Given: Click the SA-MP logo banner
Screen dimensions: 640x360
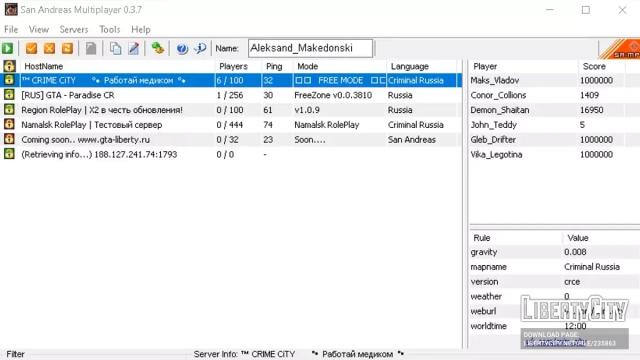Looking at the screenshot, I should click(x=620, y=49).
